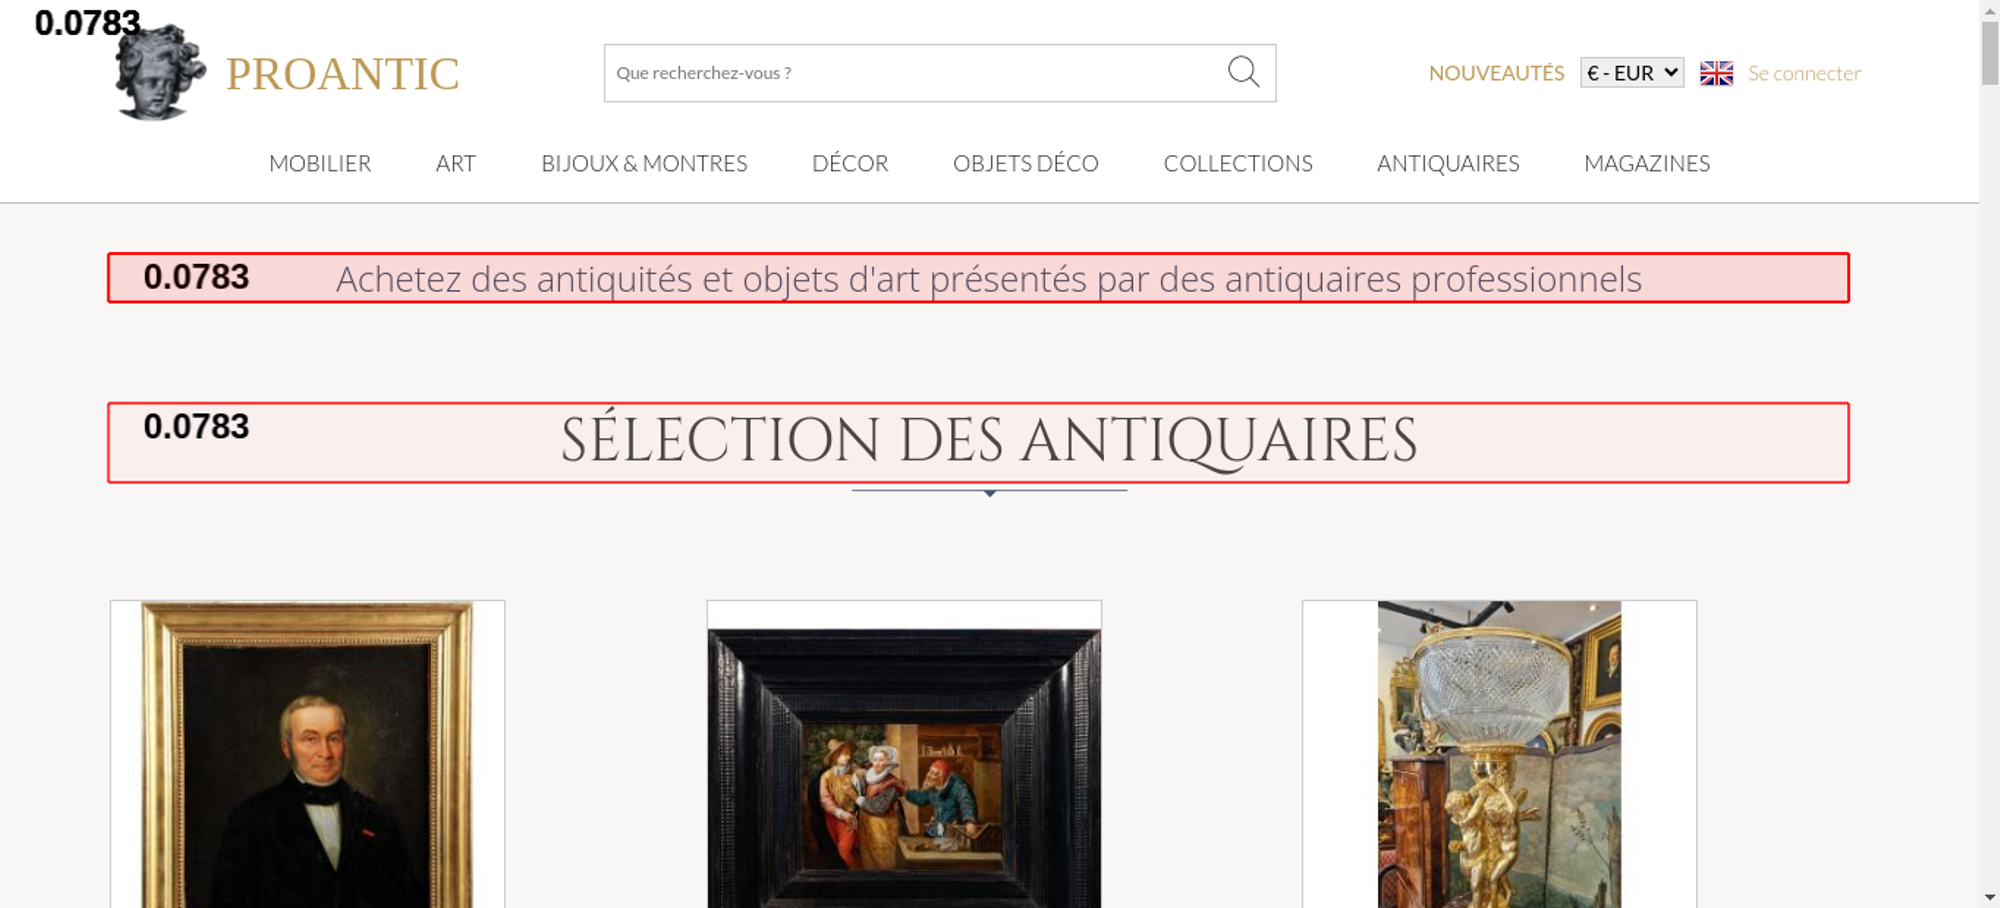2000x908 pixels.
Task: Open the EUR currency dropdown
Action: click(1632, 73)
